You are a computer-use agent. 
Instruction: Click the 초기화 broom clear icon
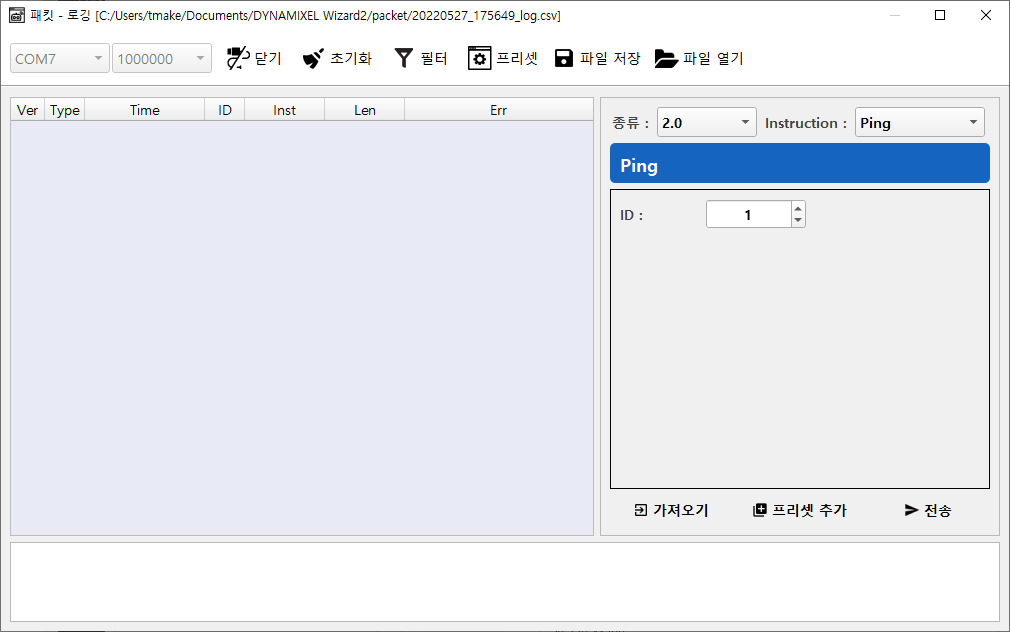point(314,58)
